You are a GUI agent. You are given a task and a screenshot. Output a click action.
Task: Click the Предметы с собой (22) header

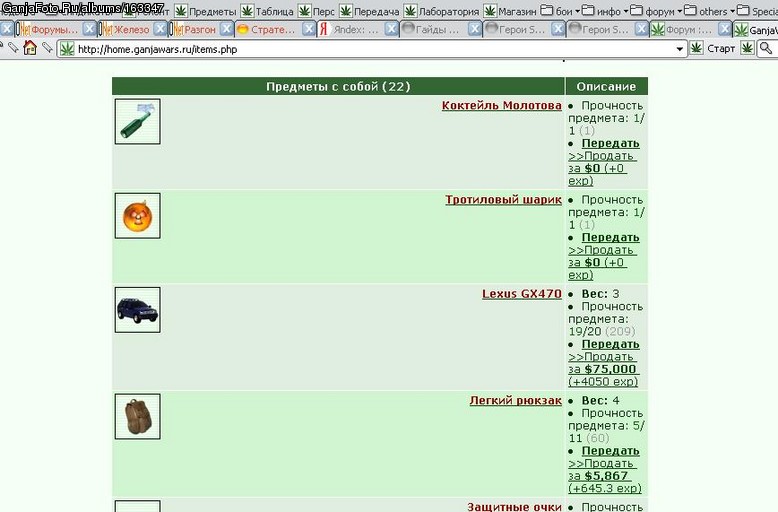pos(338,86)
